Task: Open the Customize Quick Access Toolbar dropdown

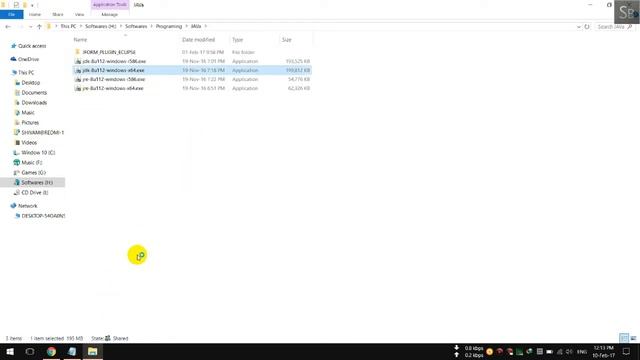Action: click(x=32, y=5)
